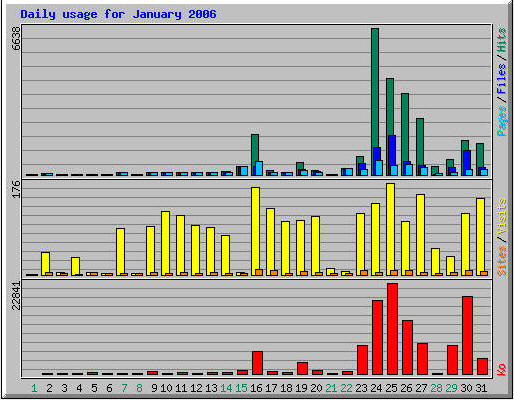
Task: Click the tallest green Hits bar on day 24
Action: 375,88
